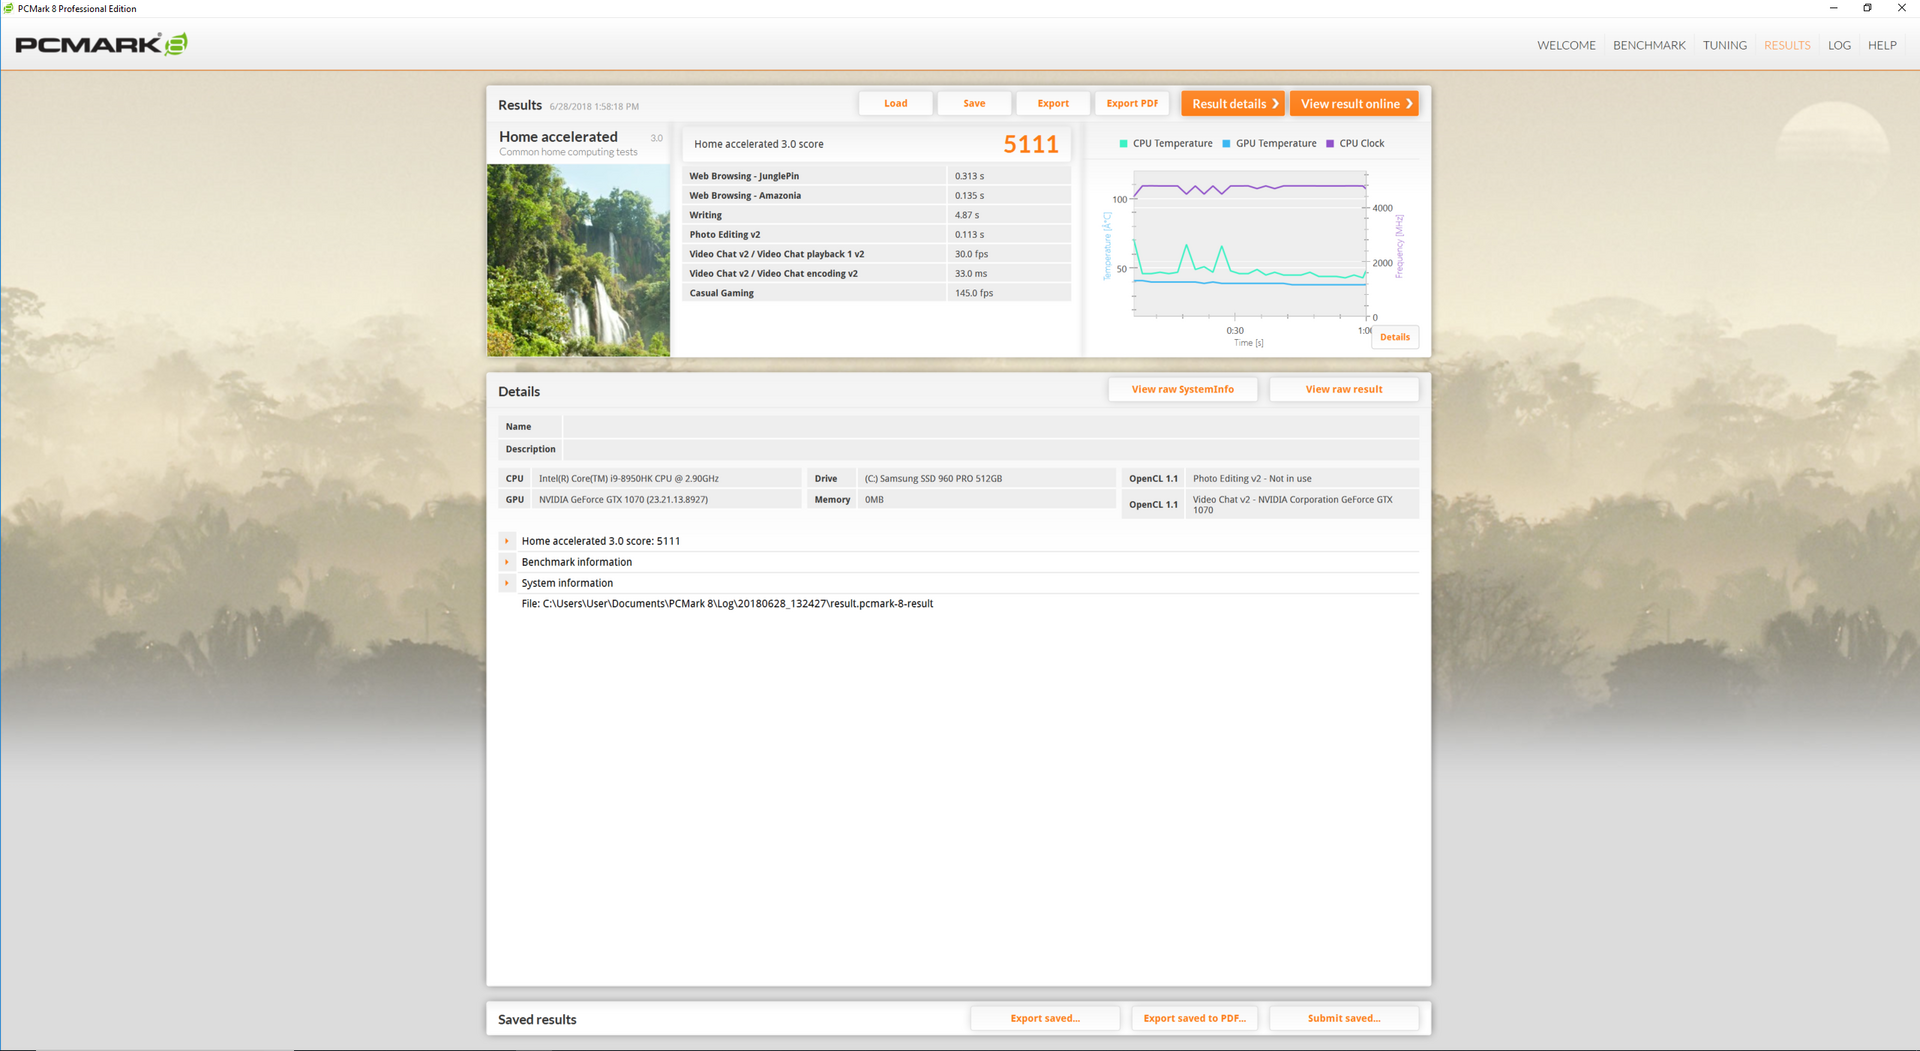Expand the Benchmark information section
Viewport: 1920px width, 1051px height.
507,562
